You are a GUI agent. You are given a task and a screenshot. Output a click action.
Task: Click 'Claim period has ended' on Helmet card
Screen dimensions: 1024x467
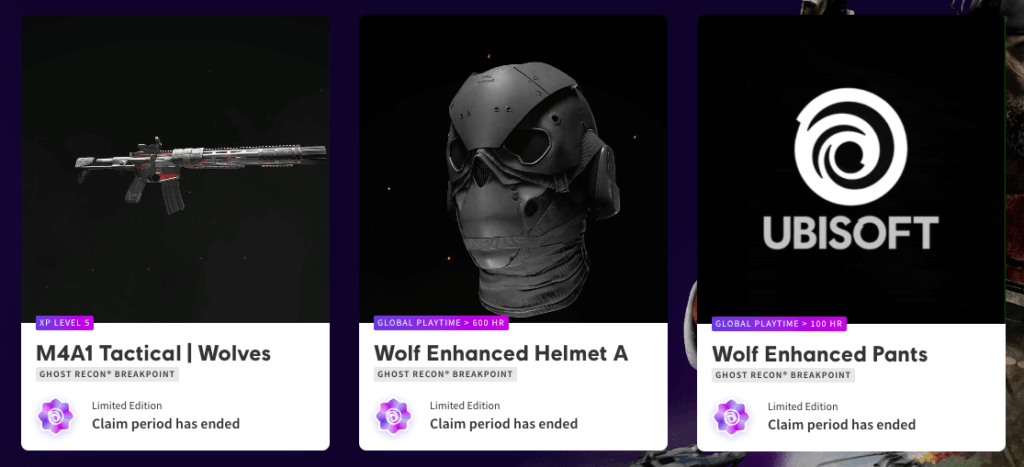(504, 424)
